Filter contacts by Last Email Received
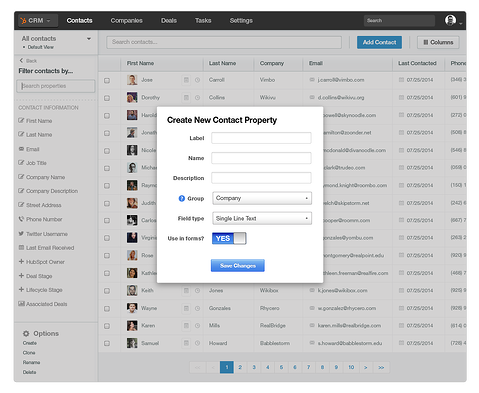 tap(46, 248)
